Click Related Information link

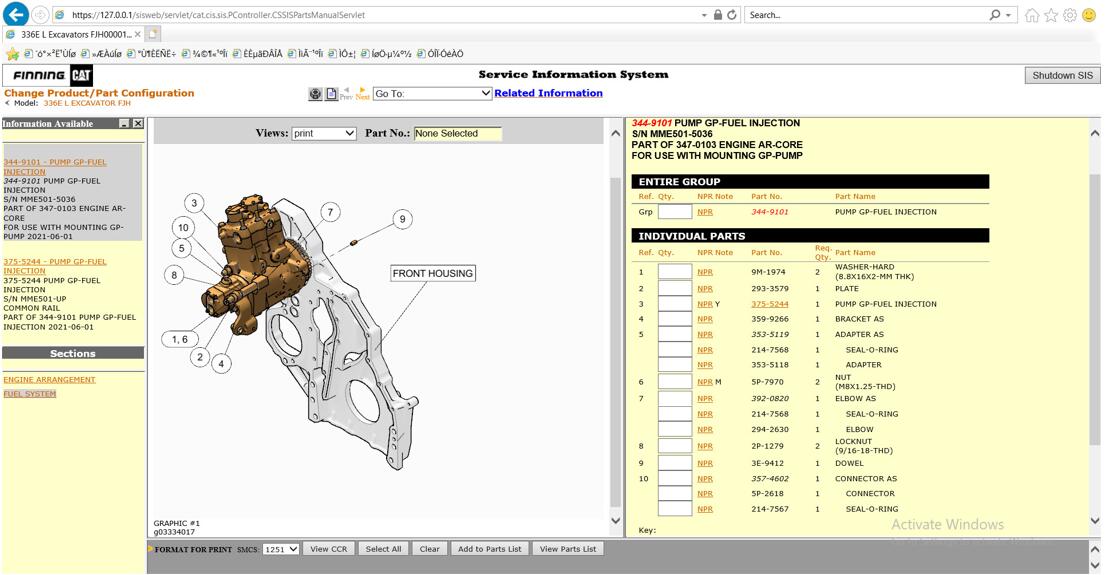548,93
